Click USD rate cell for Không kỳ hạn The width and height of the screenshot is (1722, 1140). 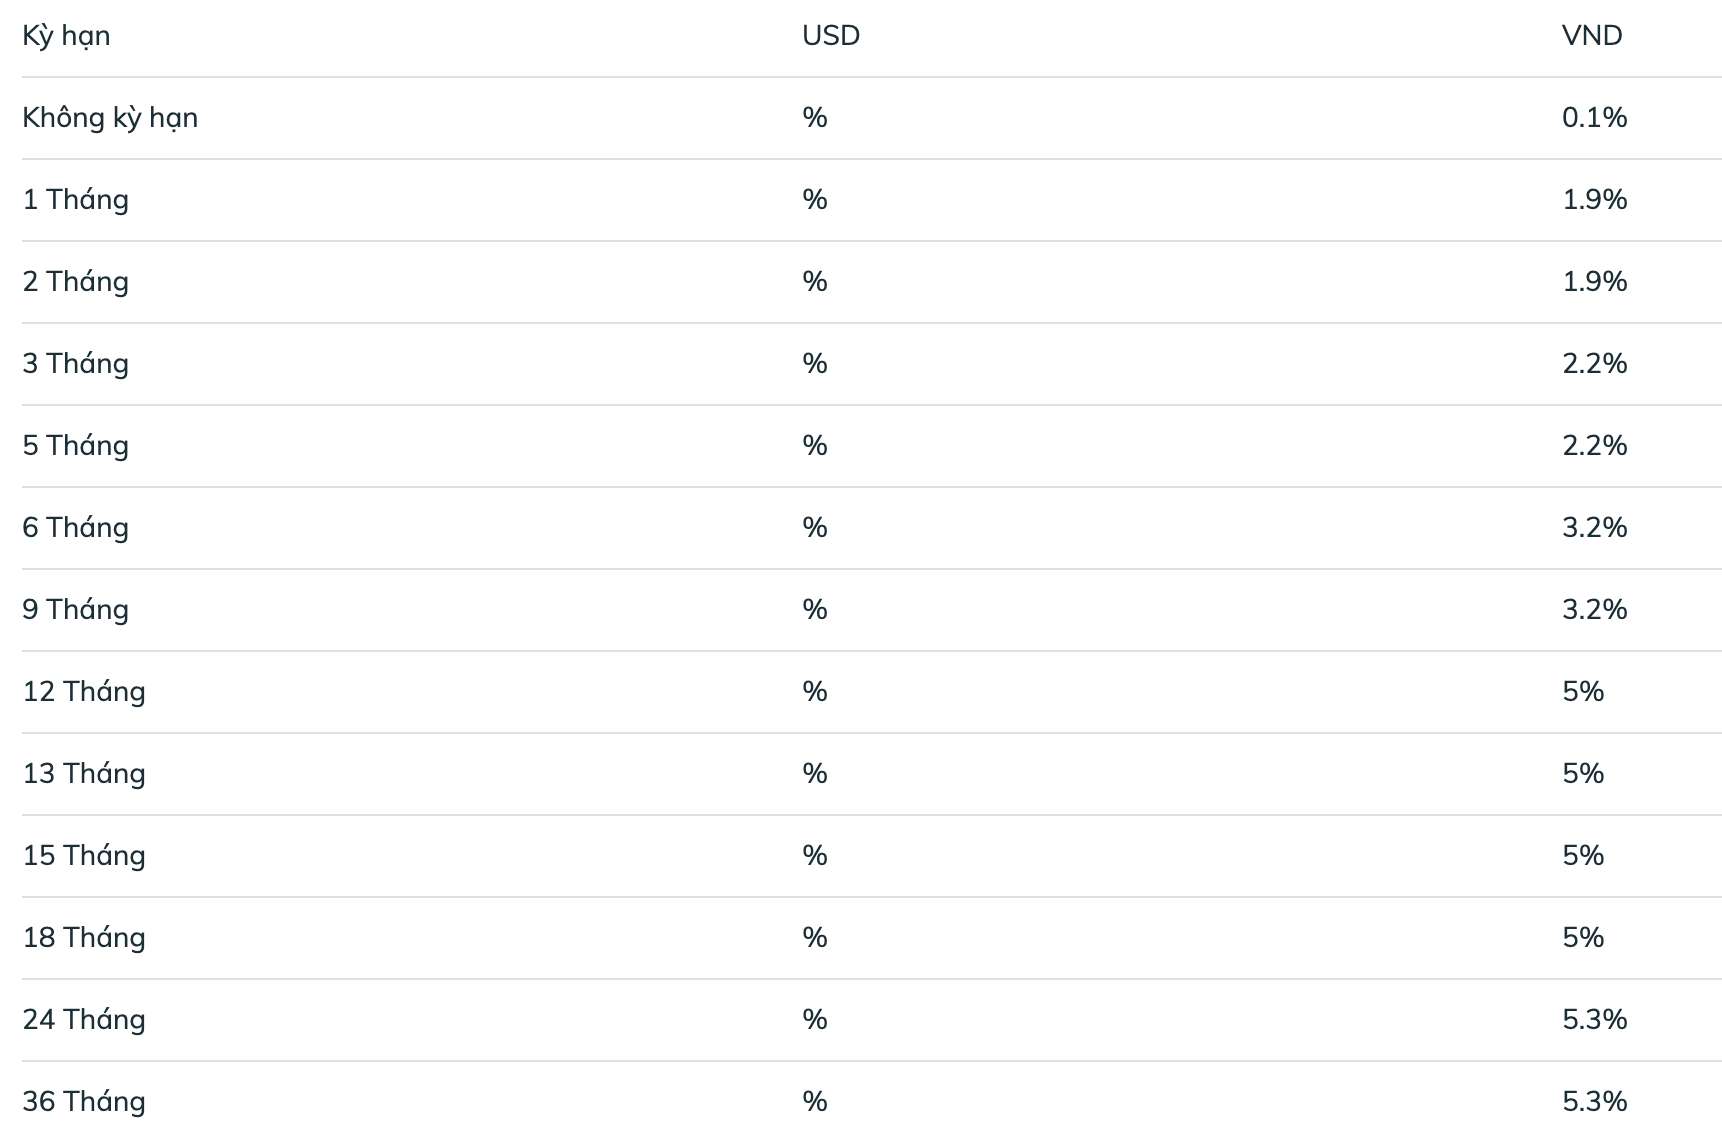click(814, 118)
